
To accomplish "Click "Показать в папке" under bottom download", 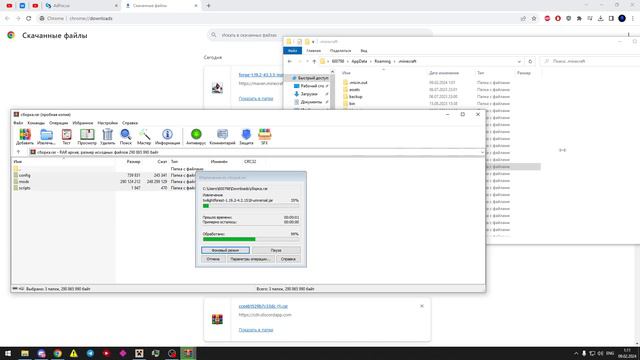I will click(x=256, y=330).
